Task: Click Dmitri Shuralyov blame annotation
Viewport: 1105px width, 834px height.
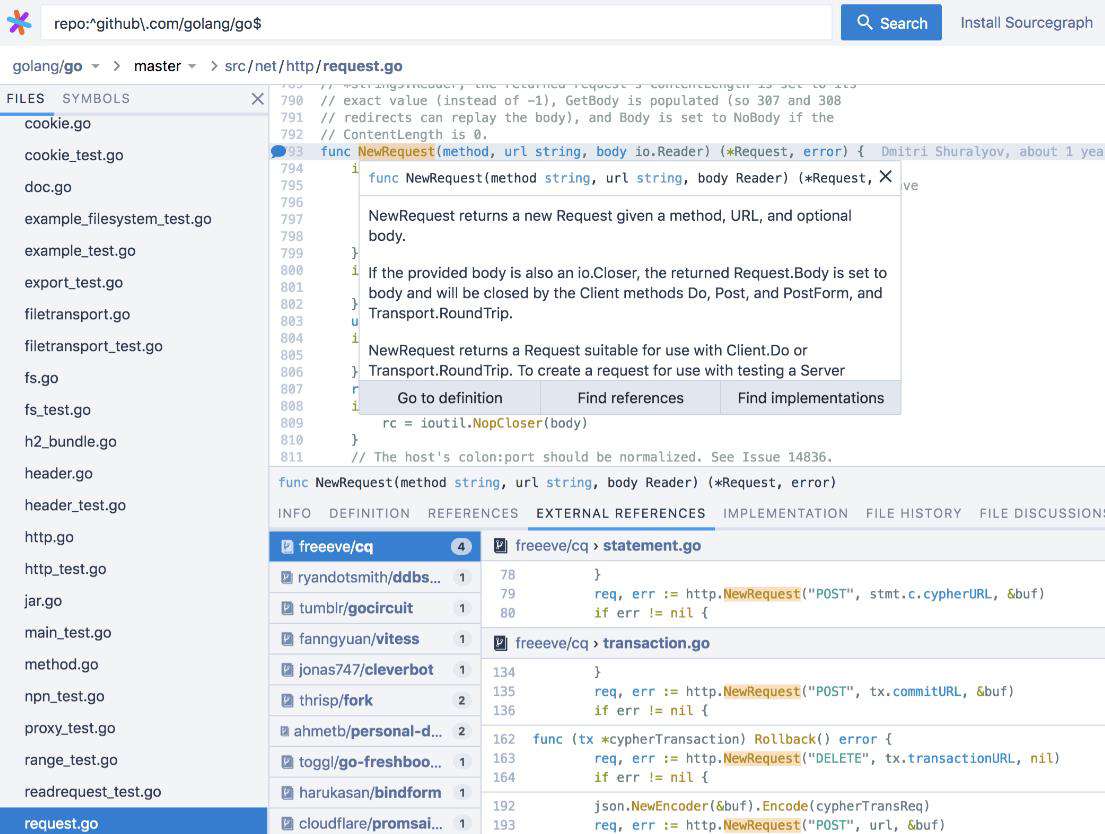Action: pyautogui.click(x=992, y=152)
